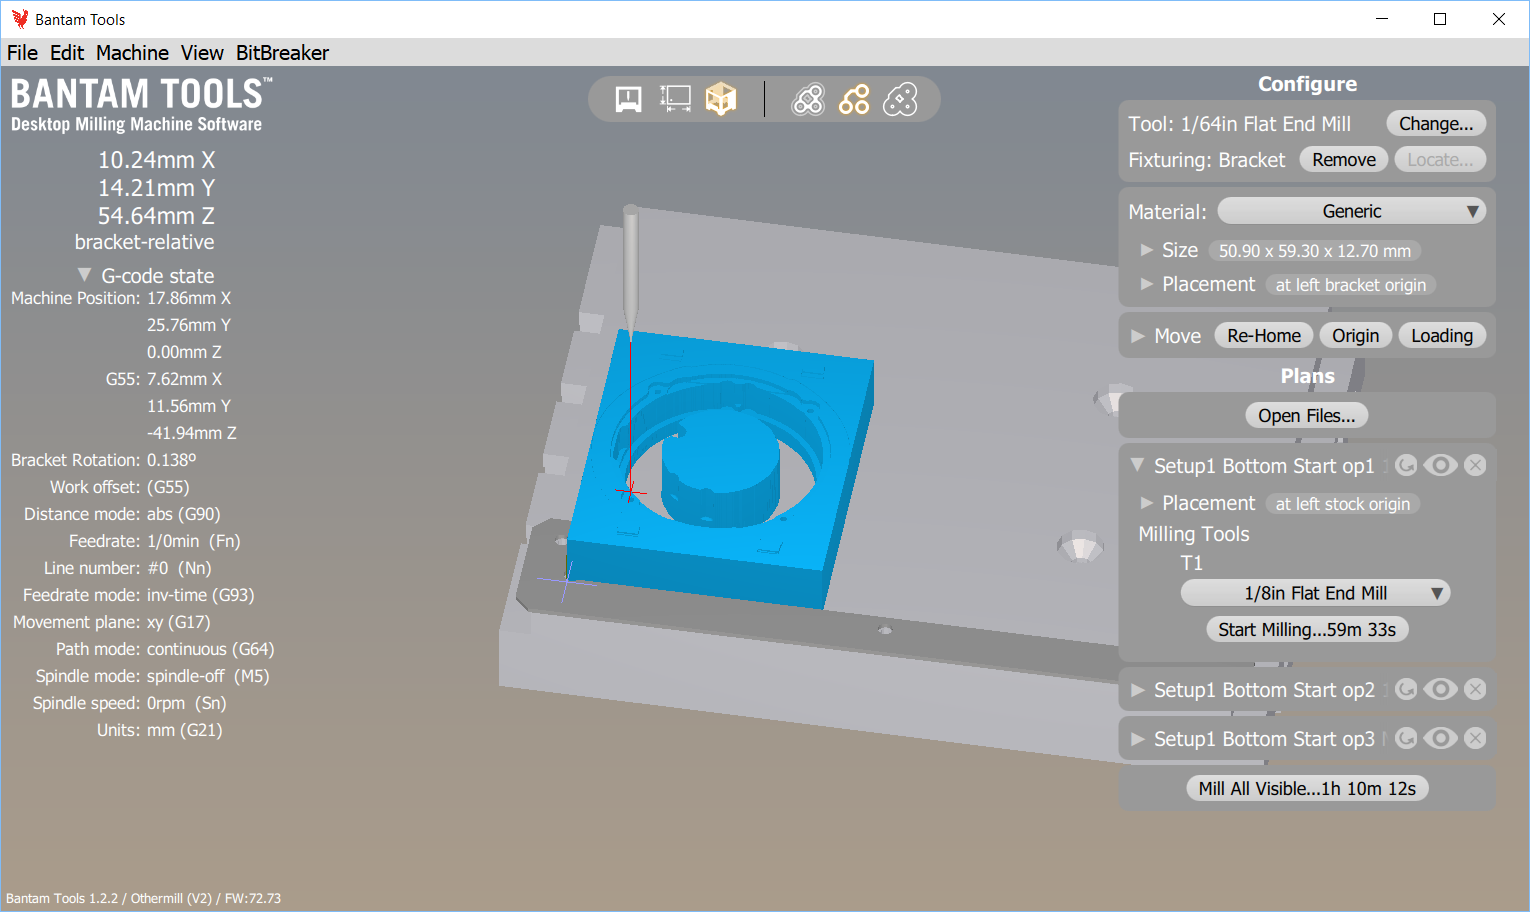The height and width of the screenshot is (912, 1530).
Task: Toggle the eye icon on Setup1 Bottom Start op3
Action: [x=1440, y=738]
